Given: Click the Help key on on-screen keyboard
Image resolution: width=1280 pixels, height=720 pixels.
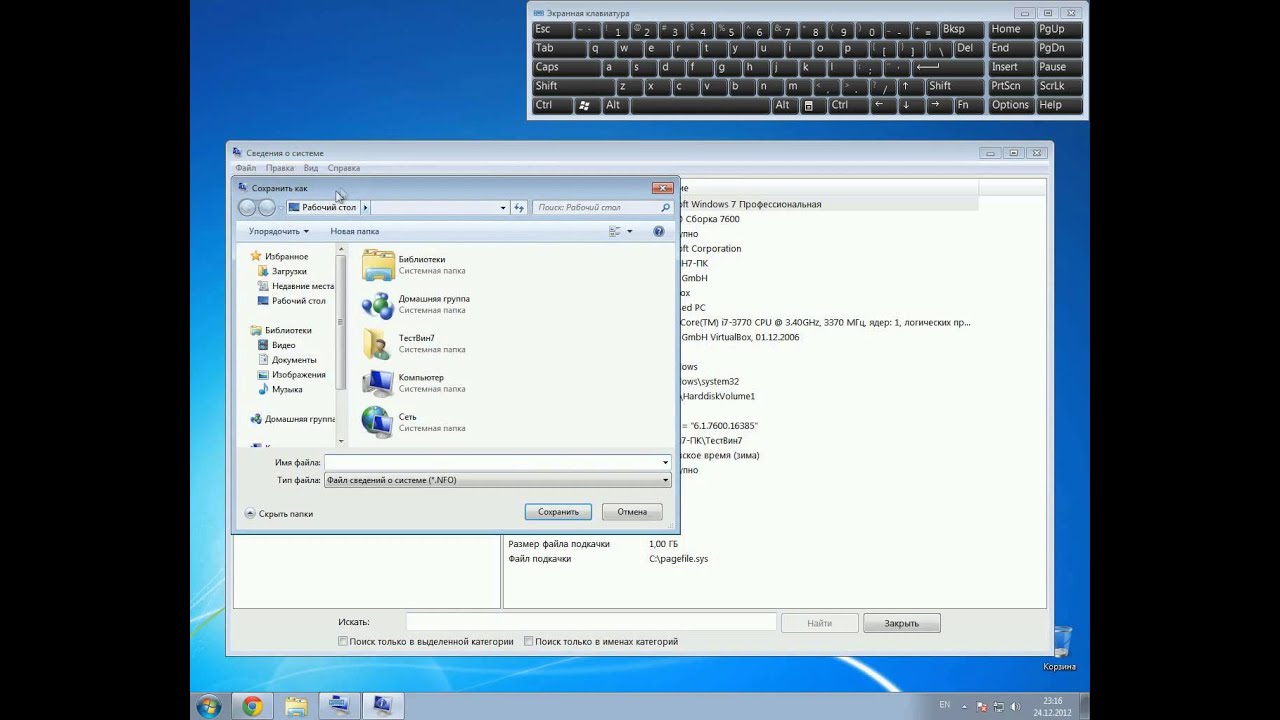Looking at the screenshot, I should (1061, 105).
